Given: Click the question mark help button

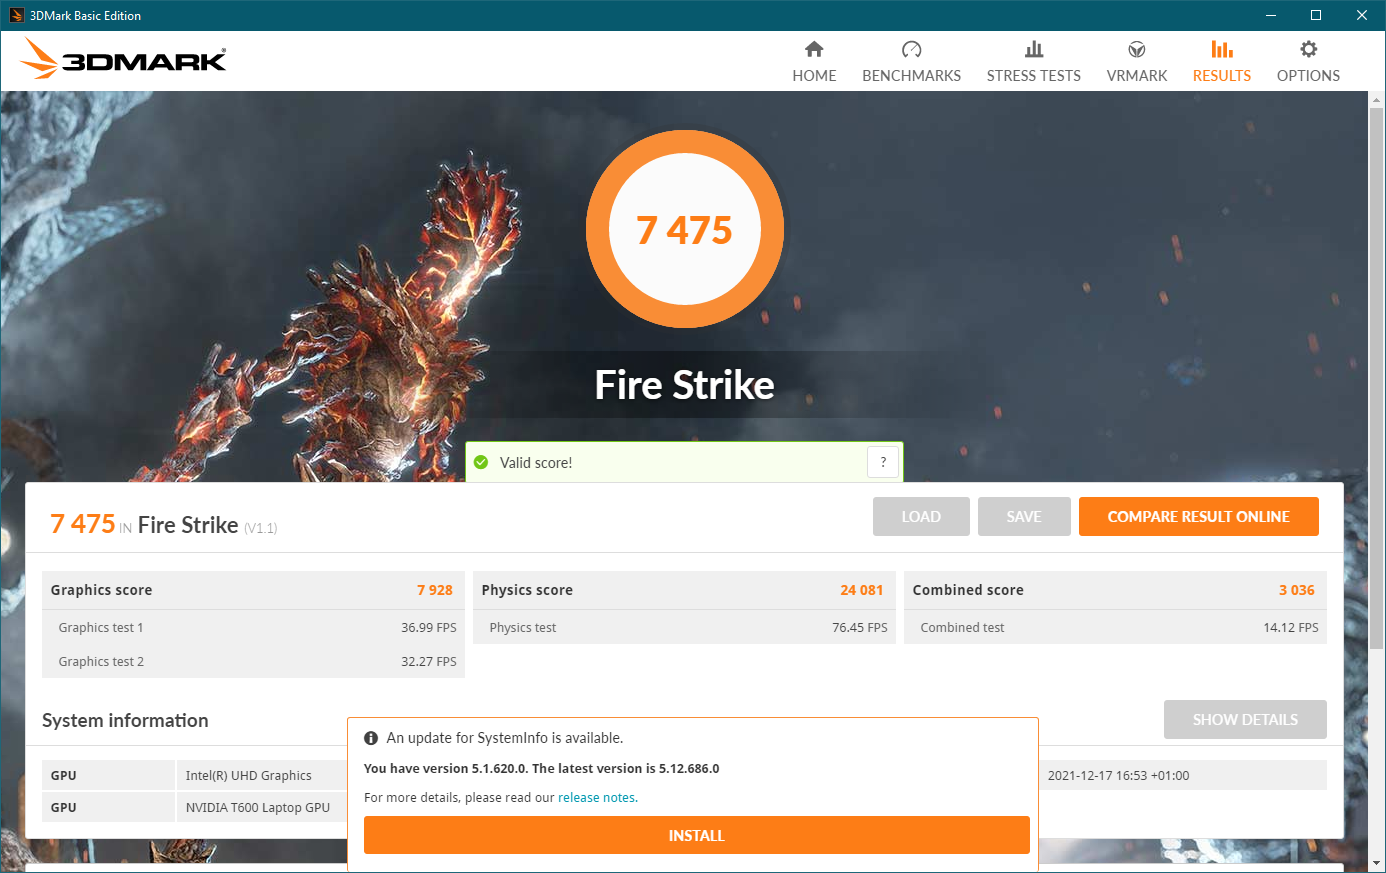Looking at the screenshot, I should coord(883,462).
